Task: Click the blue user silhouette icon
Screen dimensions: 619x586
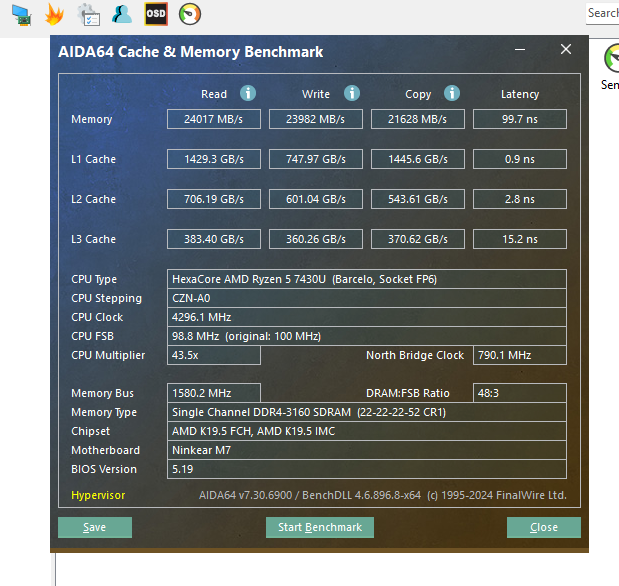Action: (x=122, y=14)
